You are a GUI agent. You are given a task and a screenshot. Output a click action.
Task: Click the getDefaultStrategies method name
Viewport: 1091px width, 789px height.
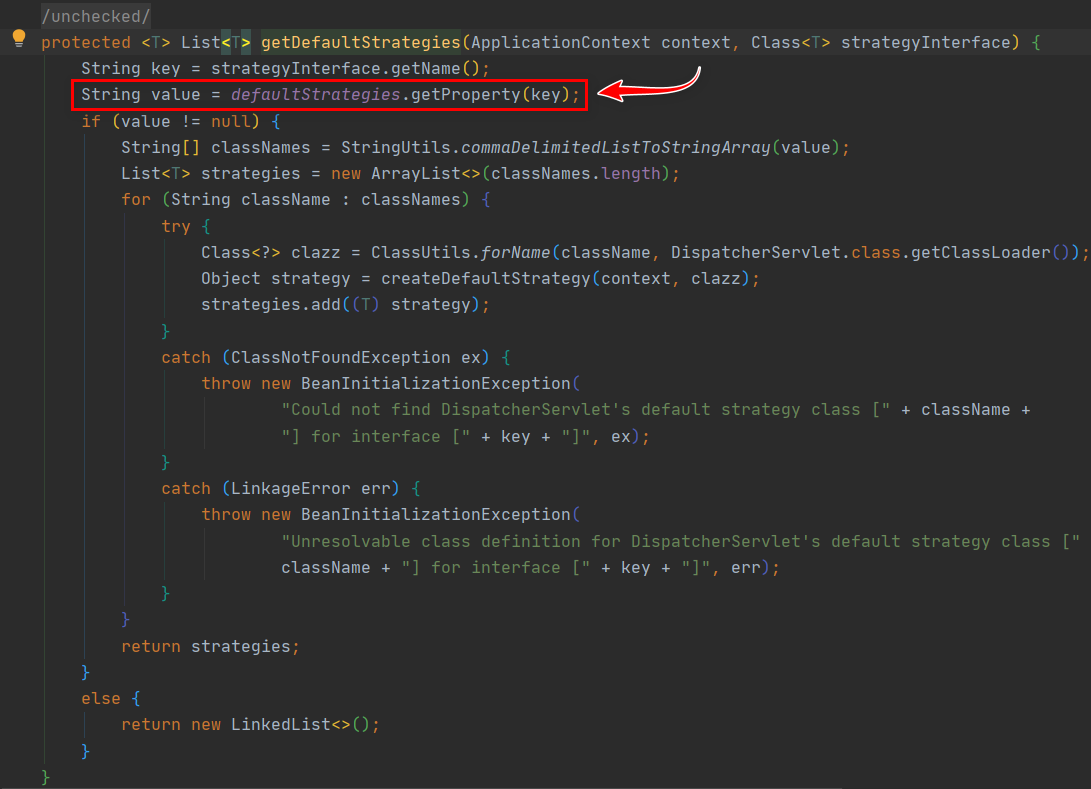[x=360, y=42]
